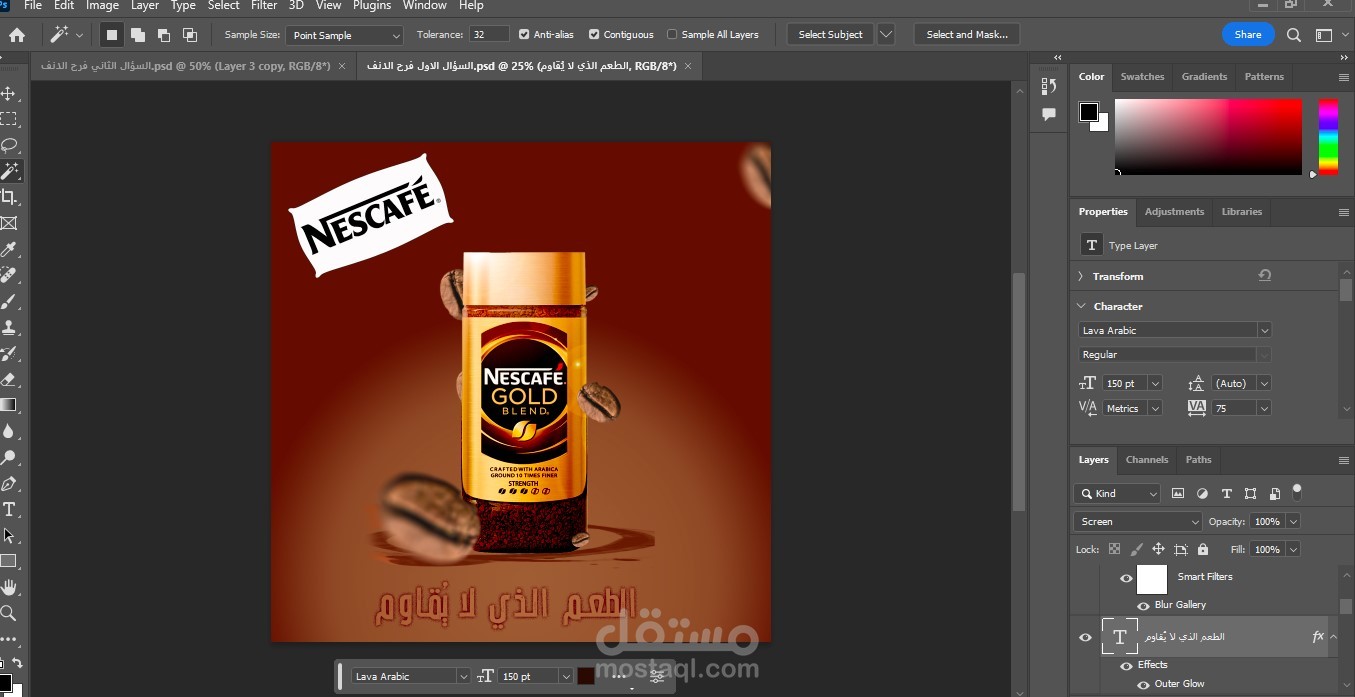Select the Brush tool
The width and height of the screenshot is (1355, 697).
coord(9,301)
